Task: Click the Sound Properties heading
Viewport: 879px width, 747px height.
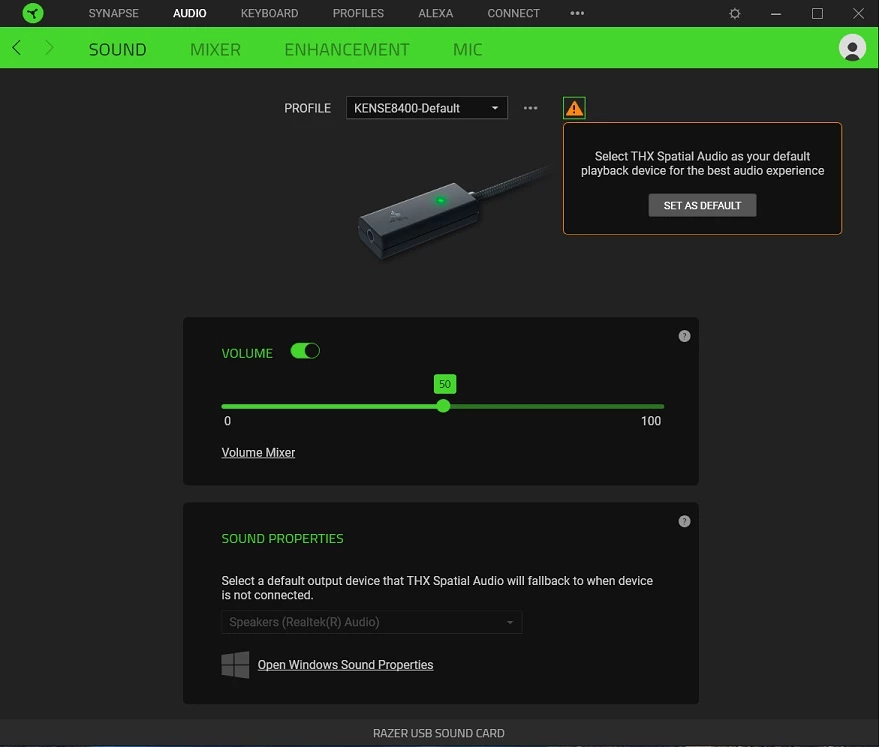Action: pos(283,539)
